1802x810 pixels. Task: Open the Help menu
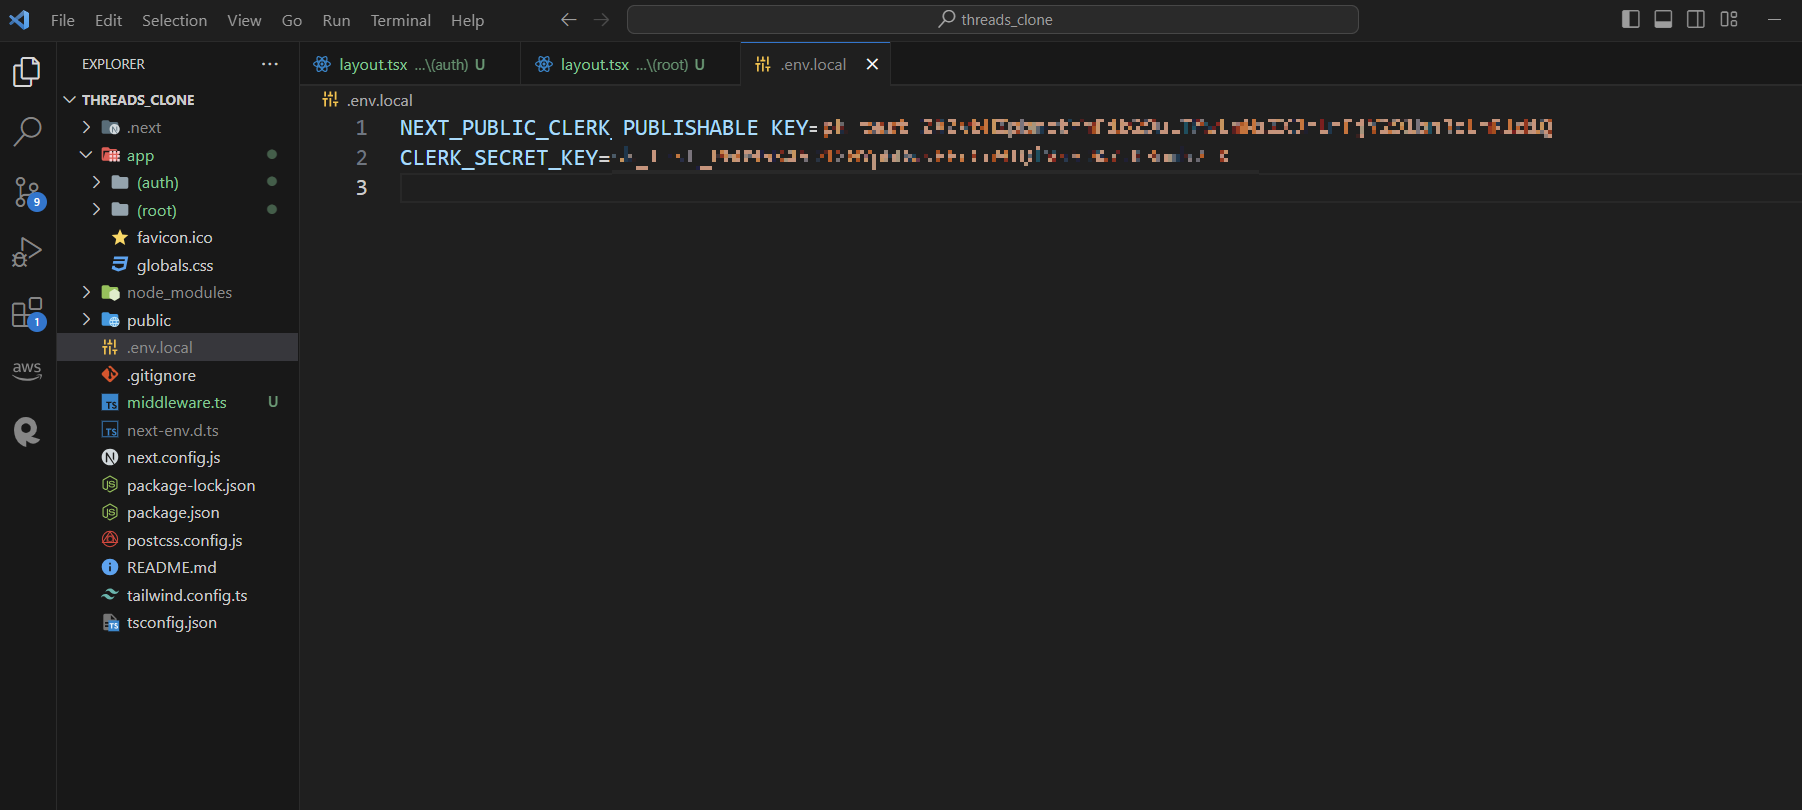click(x=467, y=20)
